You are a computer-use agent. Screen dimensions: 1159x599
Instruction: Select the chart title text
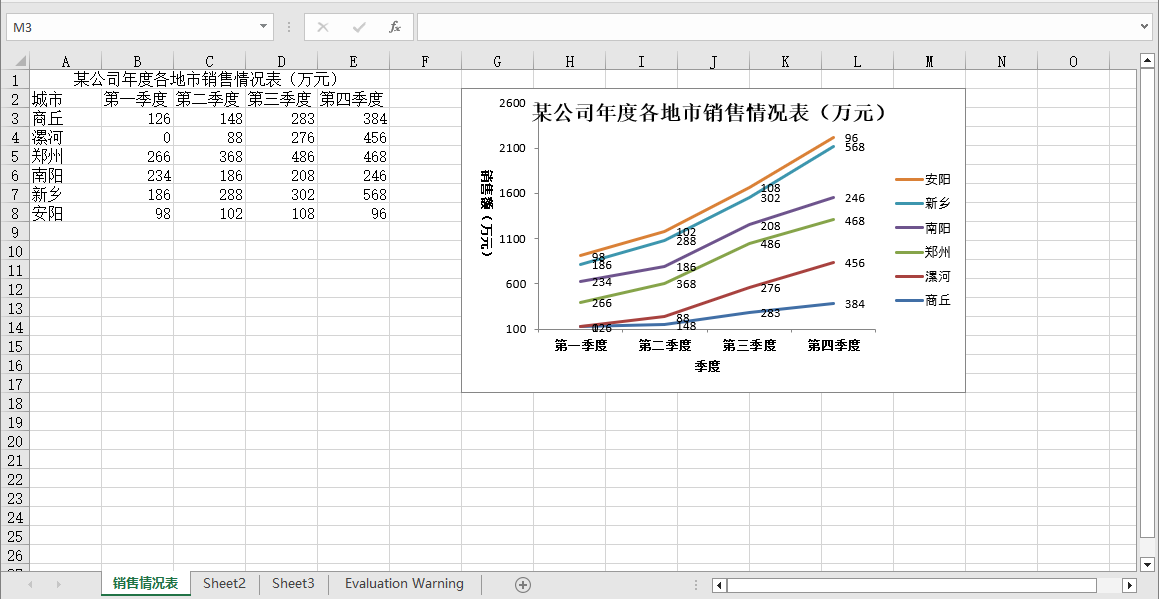(x=709, y=112)
